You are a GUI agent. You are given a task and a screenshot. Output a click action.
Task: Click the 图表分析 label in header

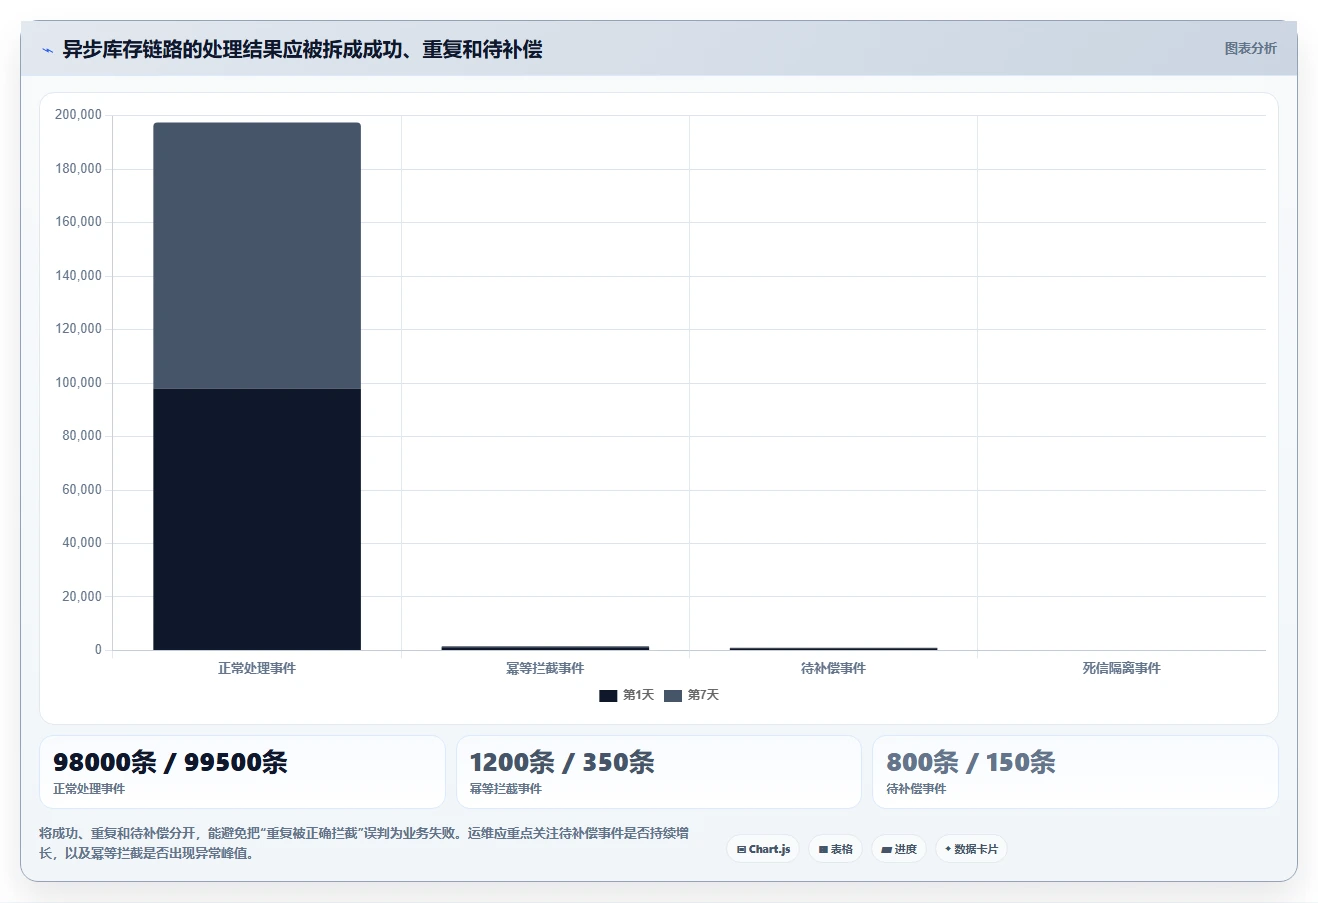click(x=1250, y=48)
